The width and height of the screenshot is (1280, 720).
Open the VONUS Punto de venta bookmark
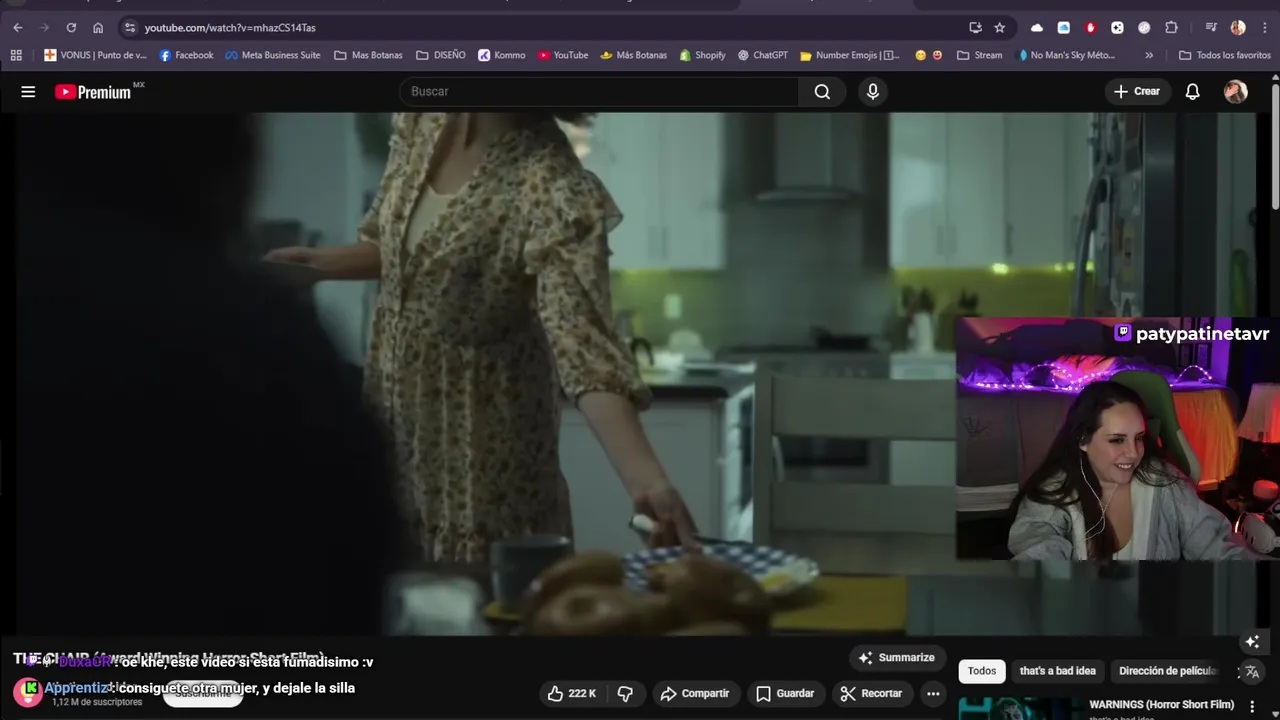95,55
